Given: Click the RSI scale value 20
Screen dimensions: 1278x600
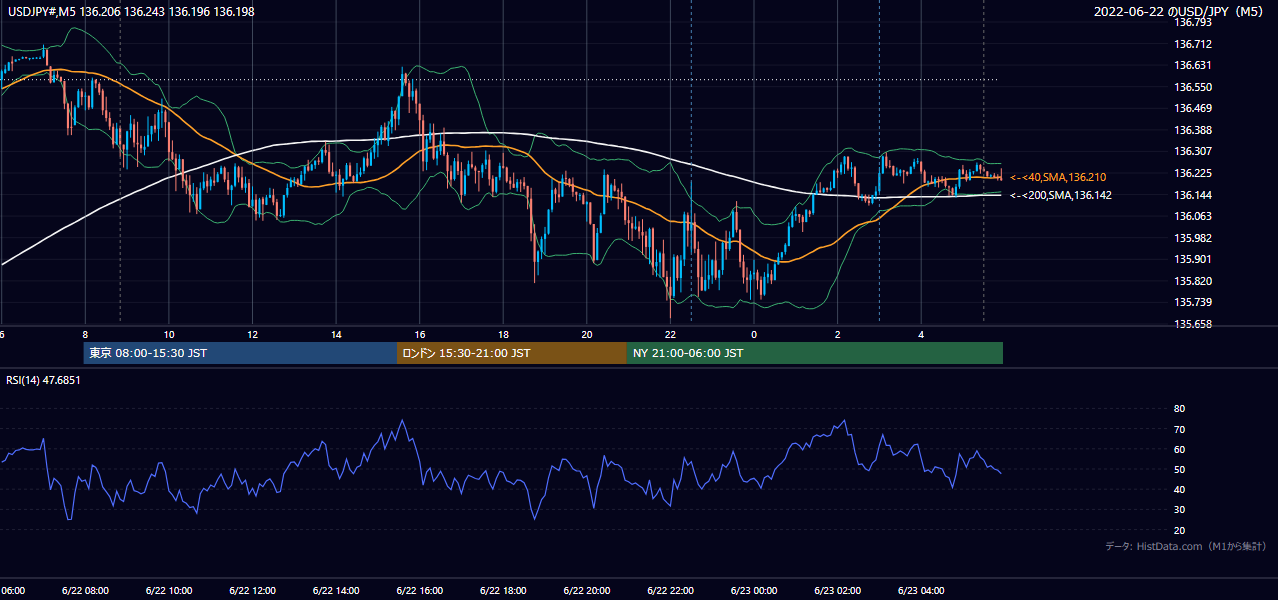Looking at the screenshot, I should (x=1180, y=530).
